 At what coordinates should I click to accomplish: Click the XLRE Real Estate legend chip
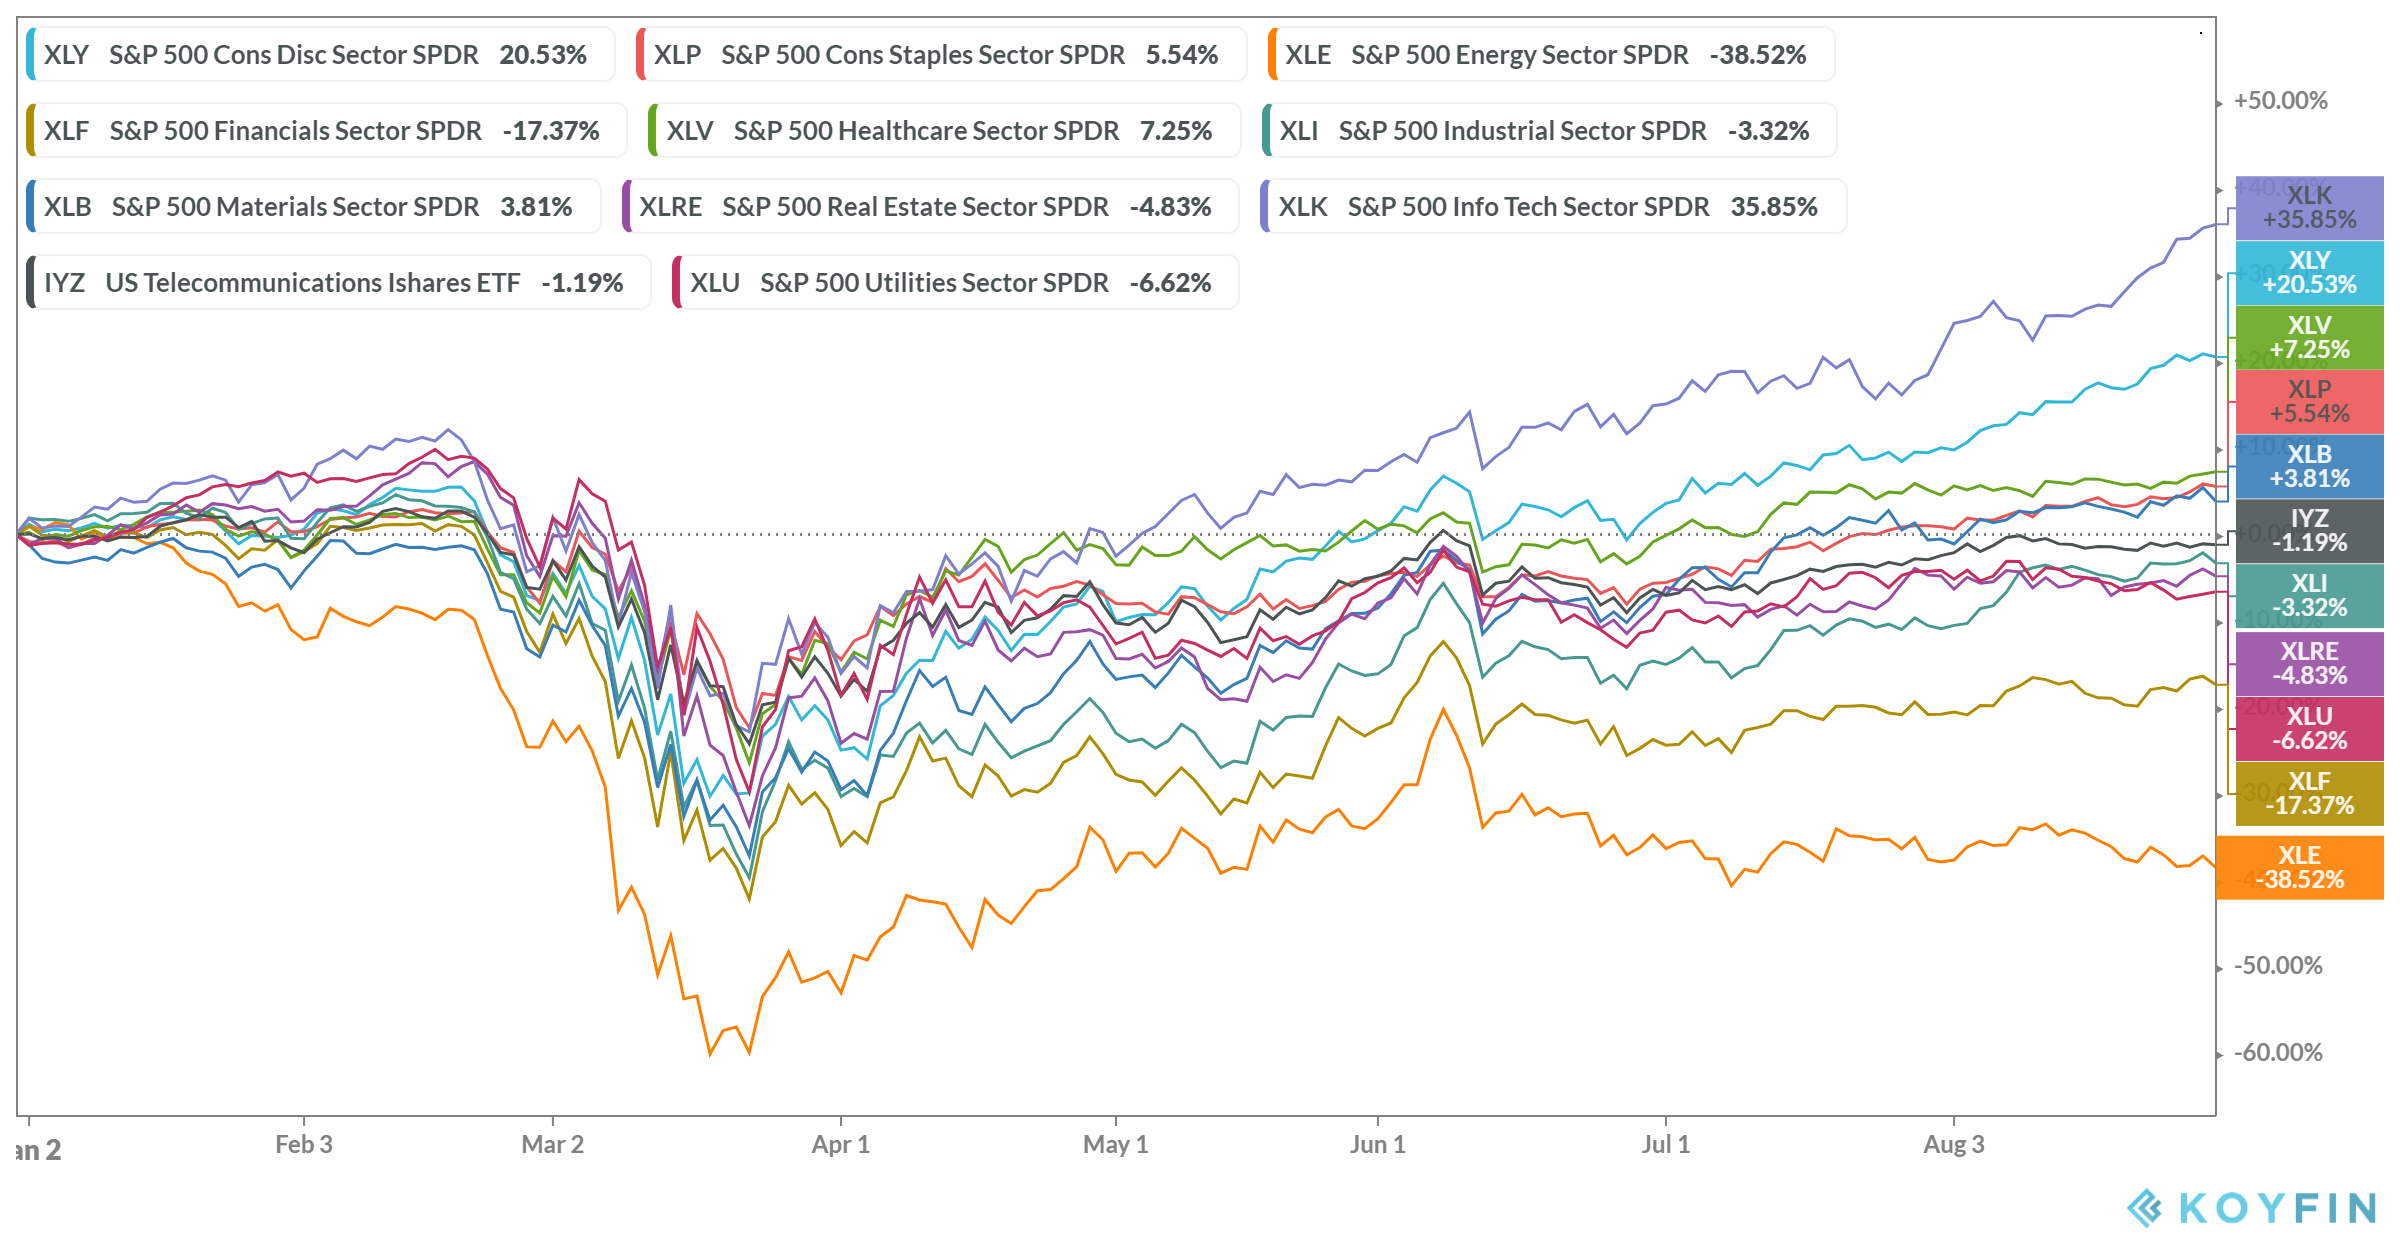930,206
